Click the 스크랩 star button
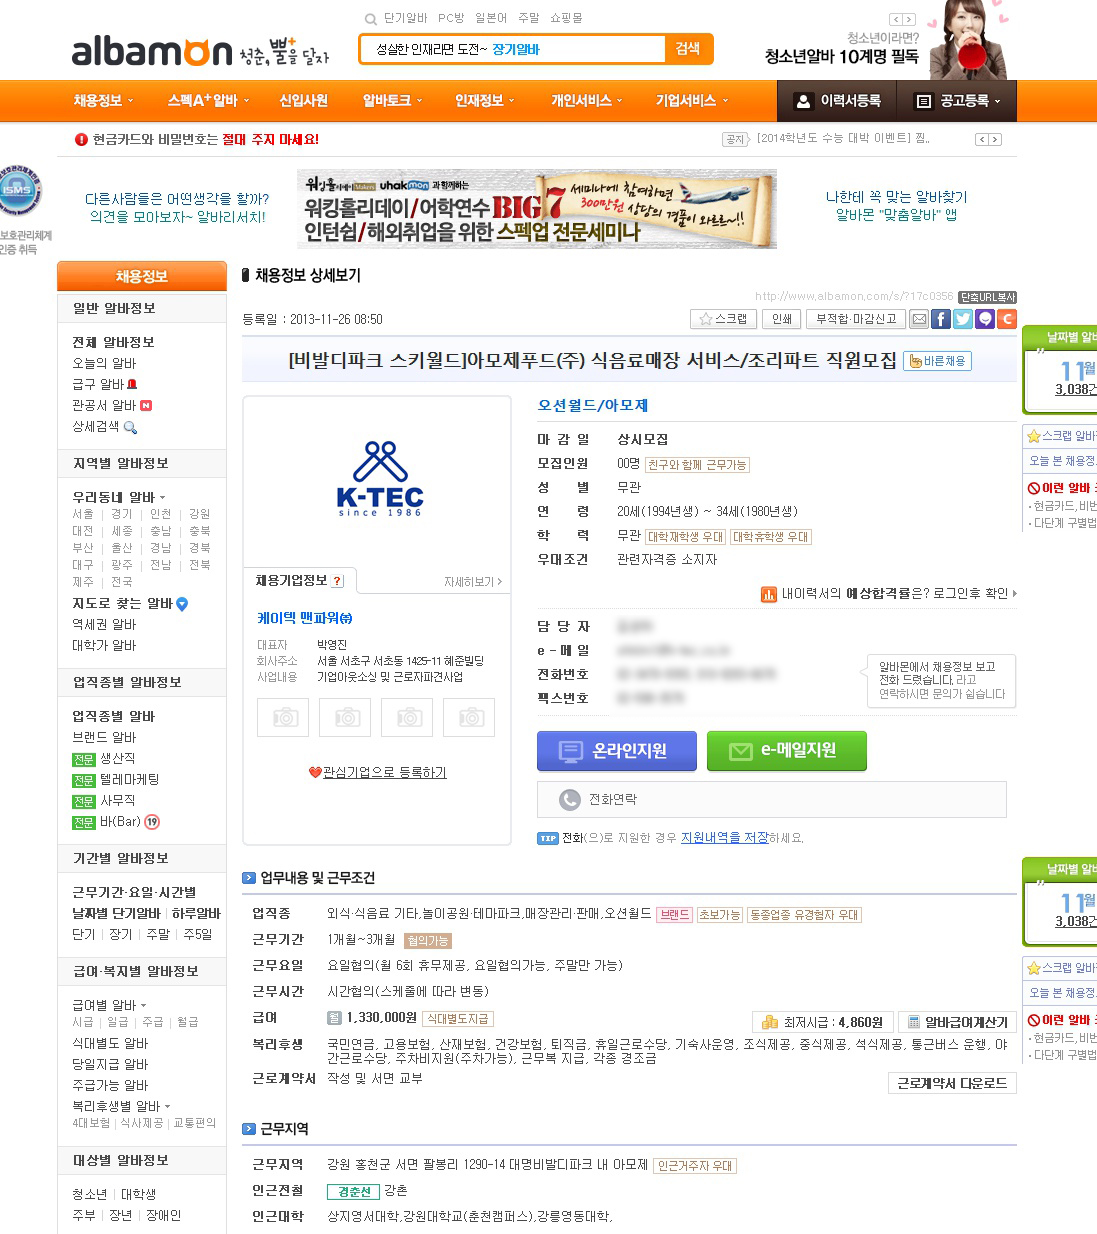This screenshot has width=1097, height=1234. pyautogui.click(x=723, y=319)
